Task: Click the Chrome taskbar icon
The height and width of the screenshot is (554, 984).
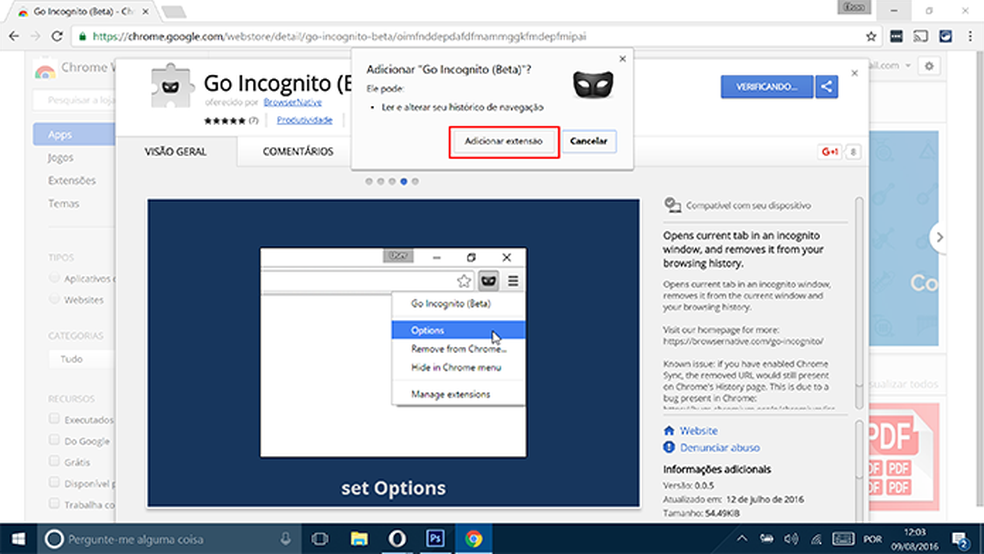Action: (x=474, y=539)
